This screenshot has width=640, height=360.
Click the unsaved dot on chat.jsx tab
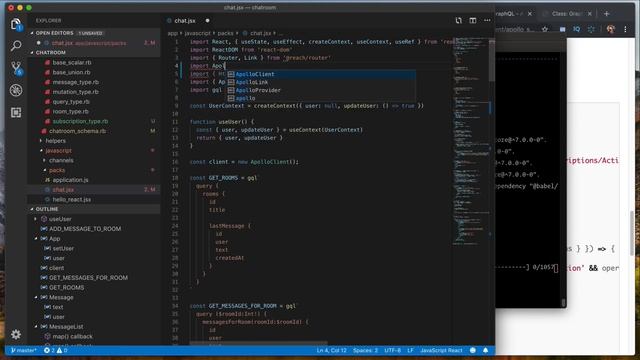[207, 20]
